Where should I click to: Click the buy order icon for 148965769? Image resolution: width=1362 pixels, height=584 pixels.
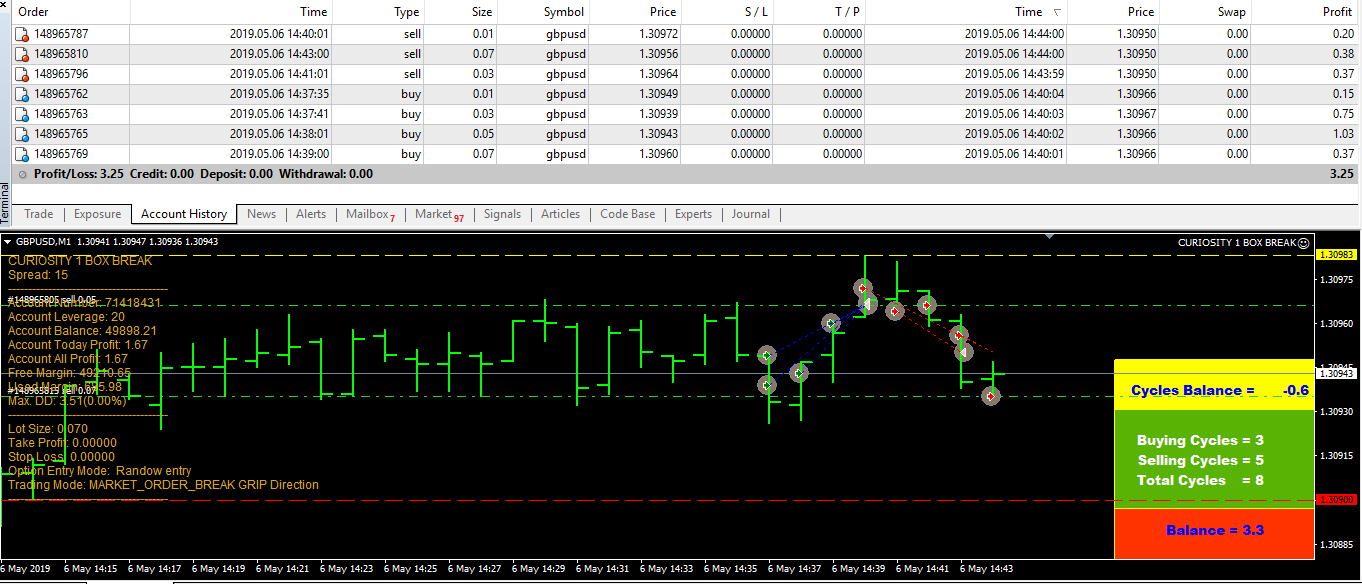click(22, 154)
